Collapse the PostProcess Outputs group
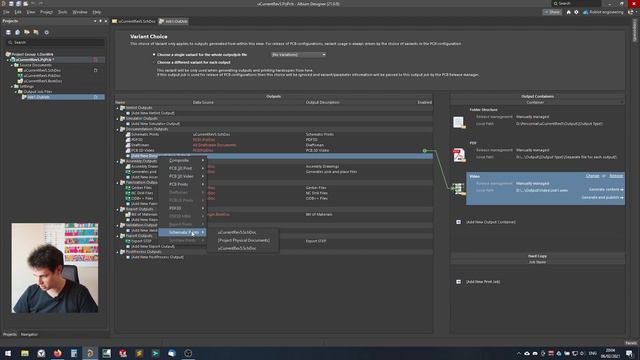 tap(118, 252)
